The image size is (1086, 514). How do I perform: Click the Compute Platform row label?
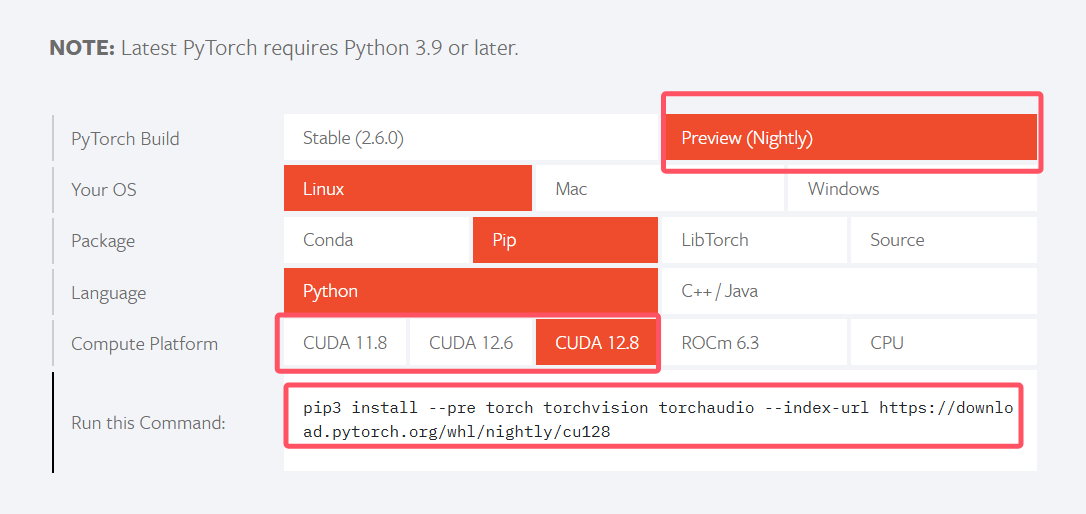click(x=144, y=344)
